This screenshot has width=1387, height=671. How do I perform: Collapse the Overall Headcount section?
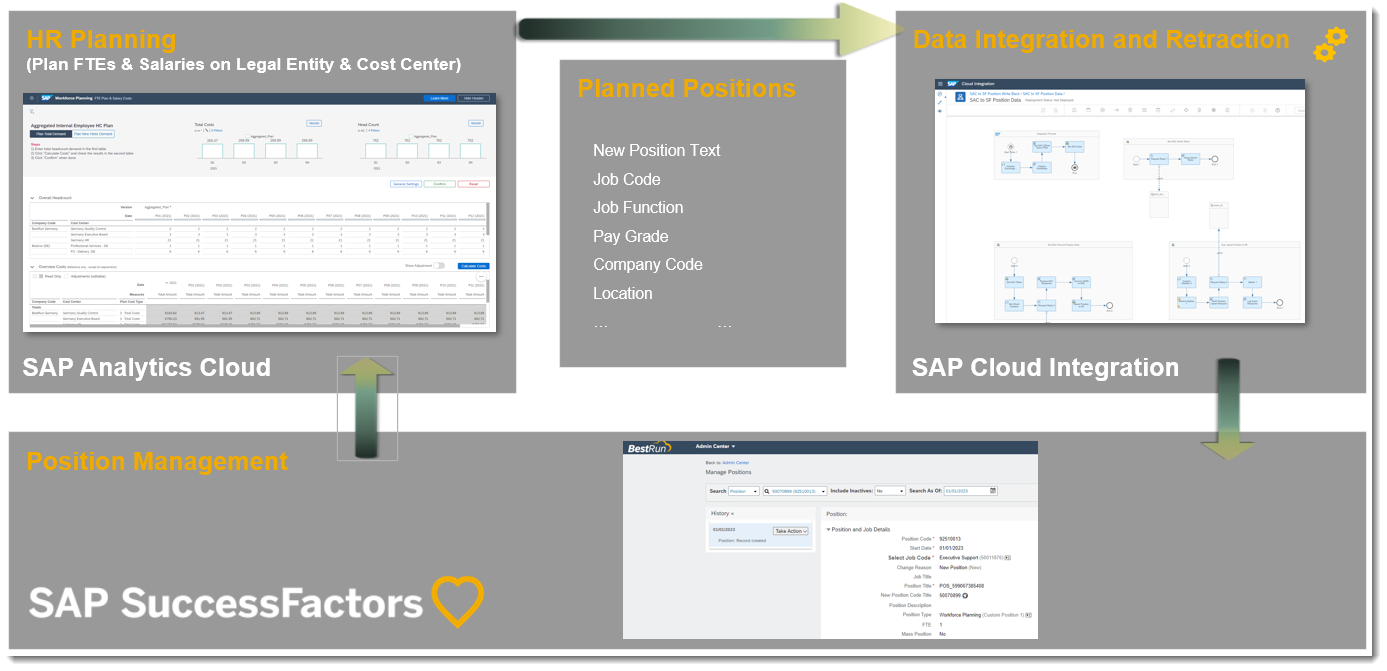[32, 198]
